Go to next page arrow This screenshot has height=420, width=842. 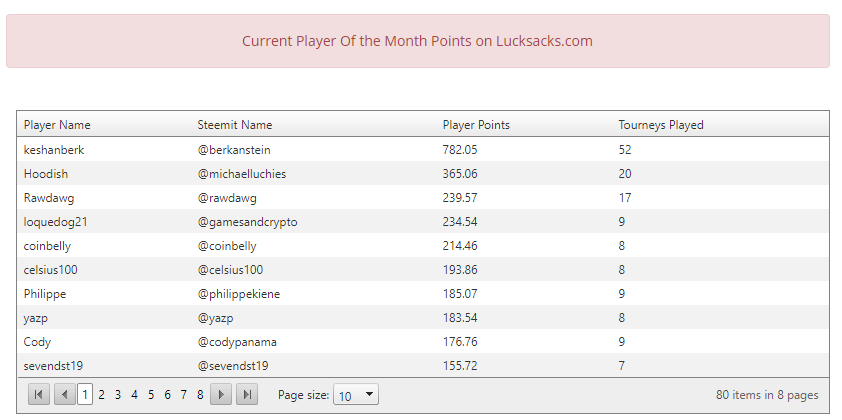221,395
